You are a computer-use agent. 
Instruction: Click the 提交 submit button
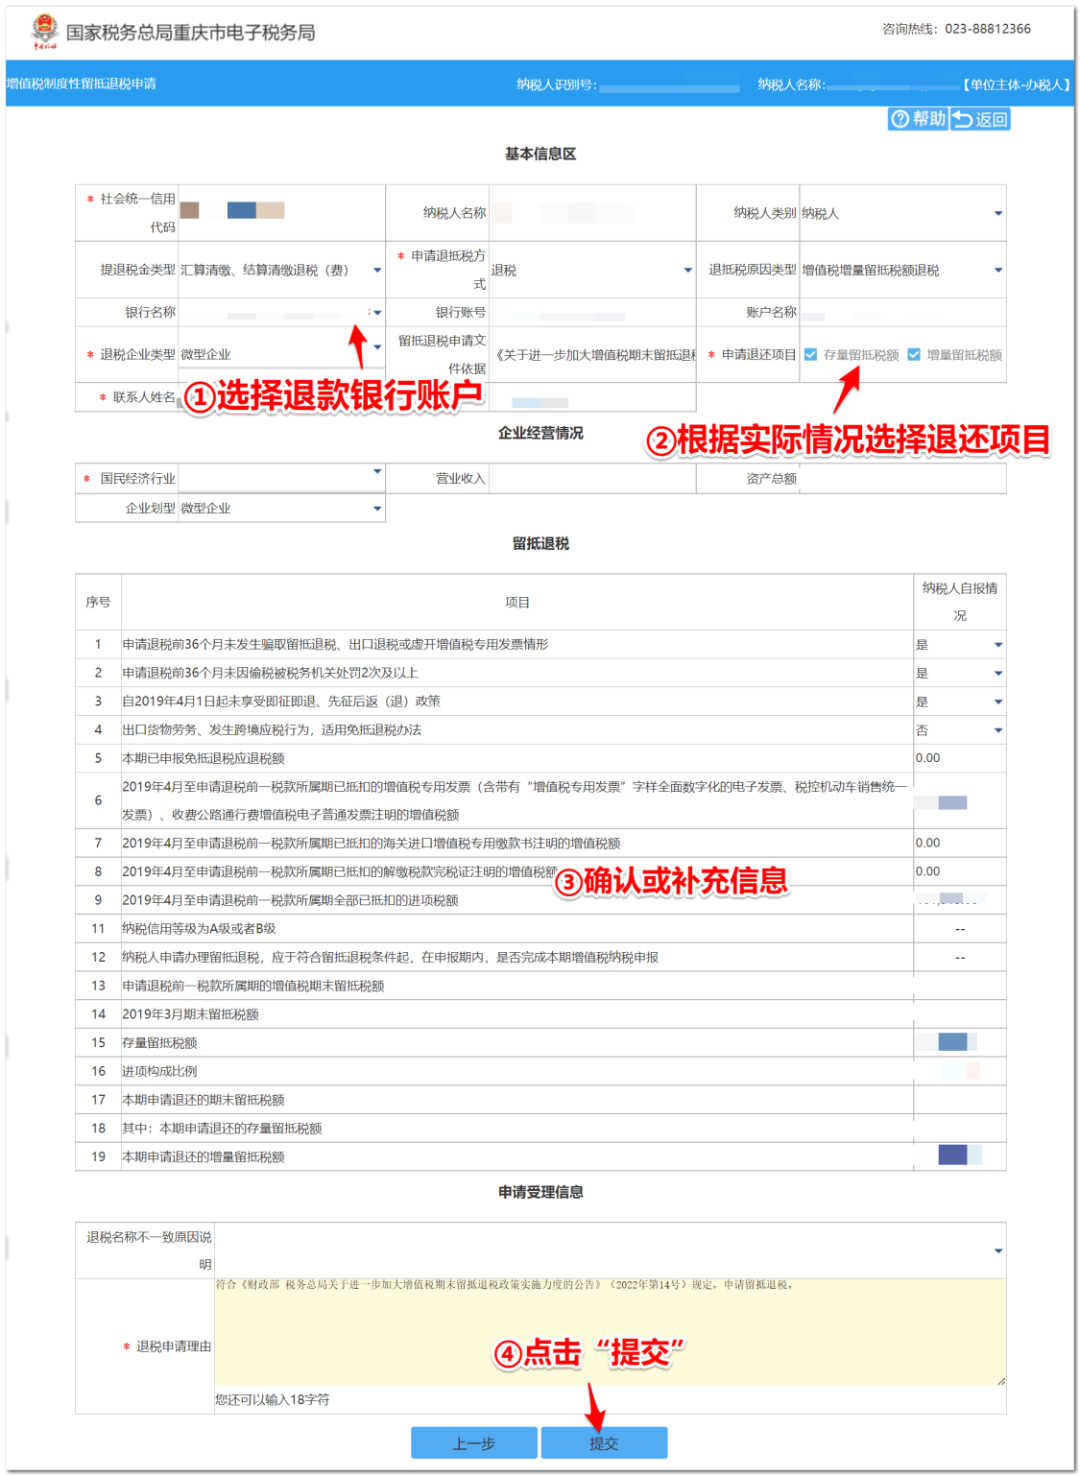pos(604,1443)
